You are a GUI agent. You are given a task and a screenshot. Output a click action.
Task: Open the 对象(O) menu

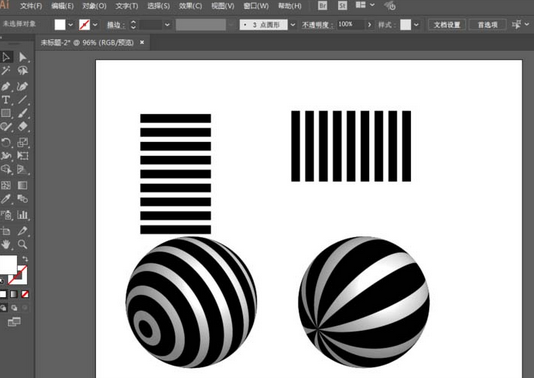(x=95, y=6)
